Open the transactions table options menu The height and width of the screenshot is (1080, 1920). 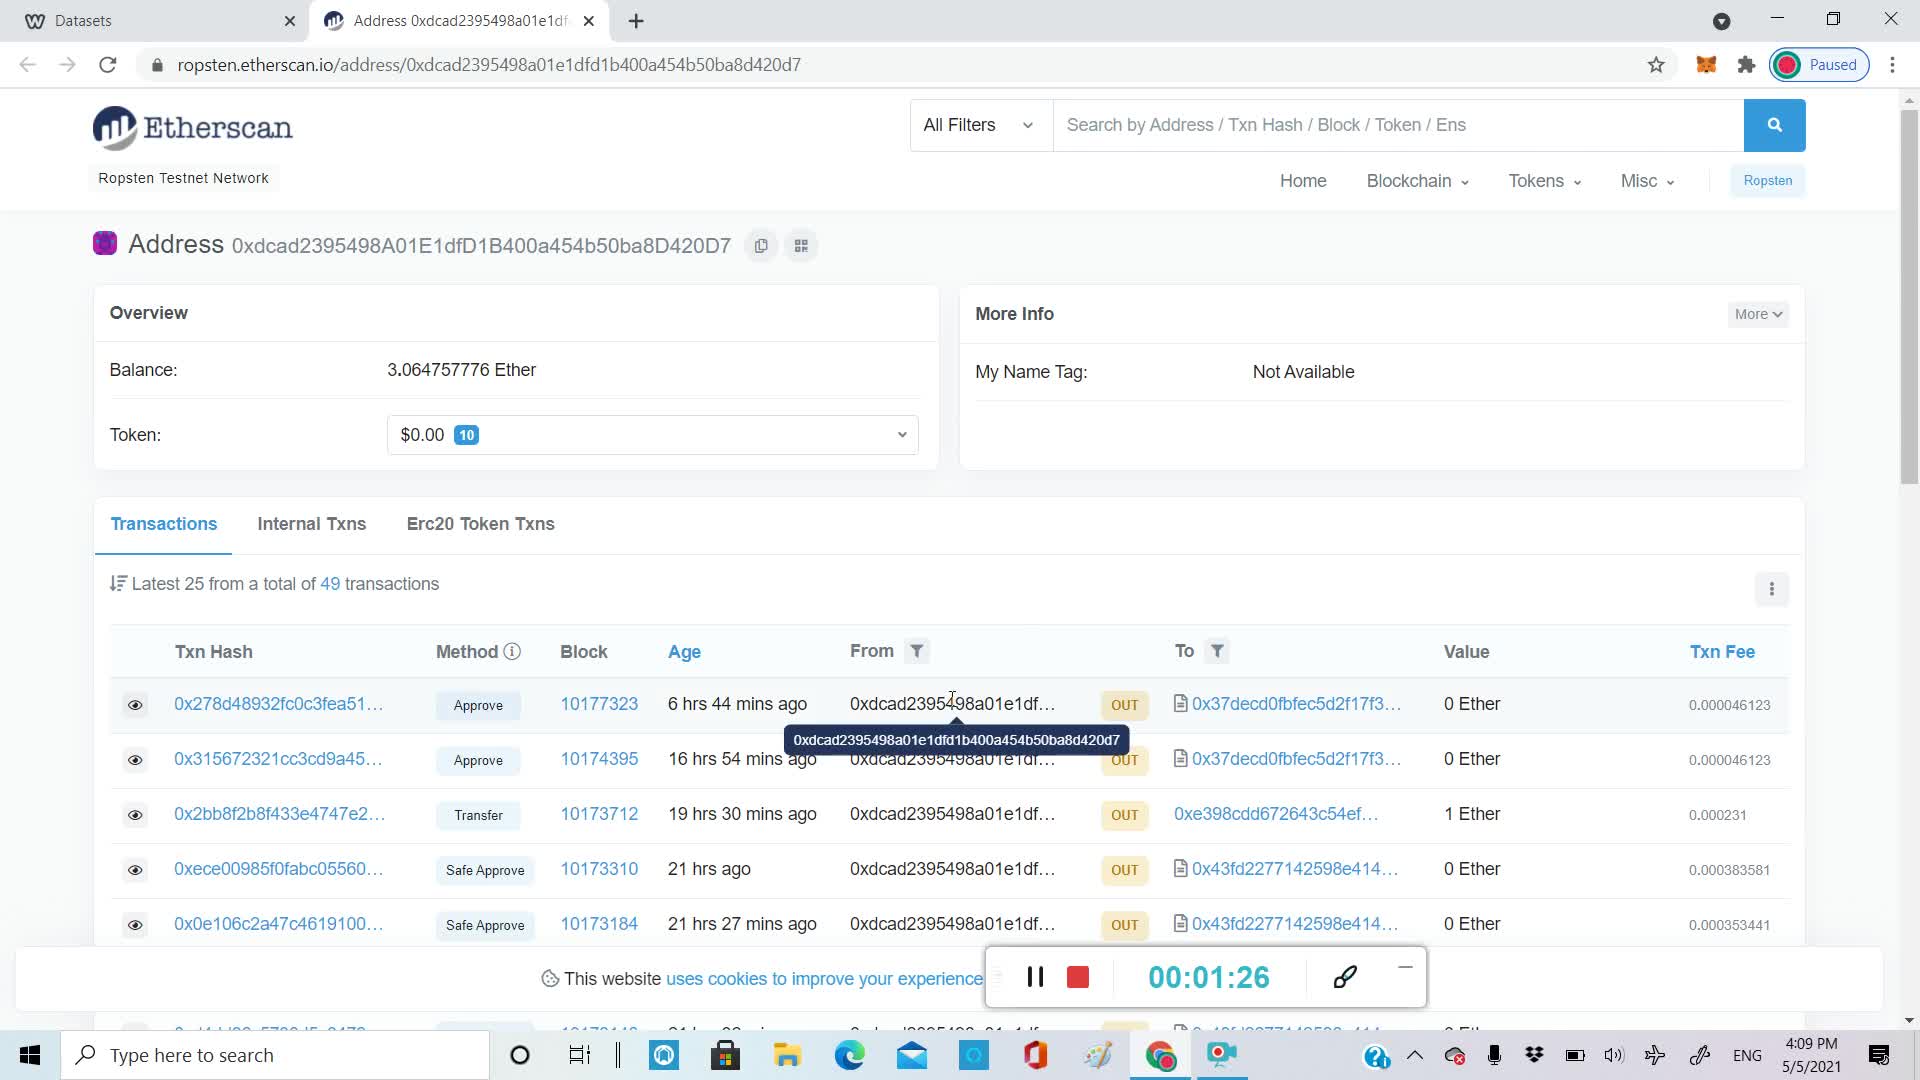pos(1772,590)
